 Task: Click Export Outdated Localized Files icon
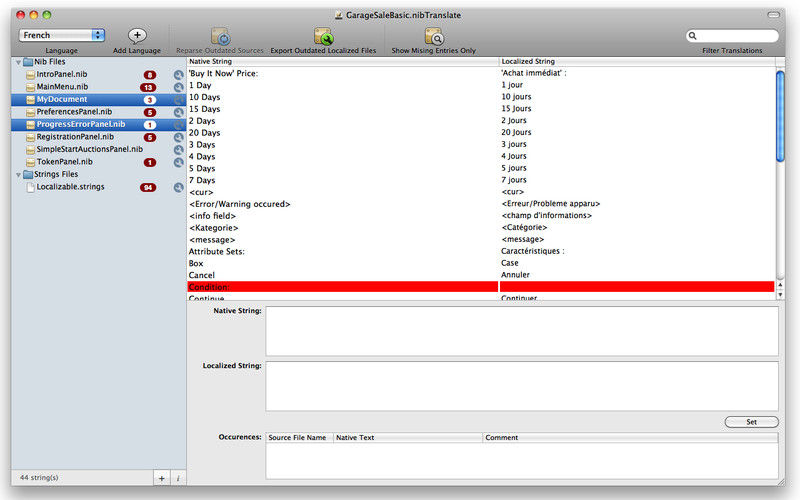(323, 37)
